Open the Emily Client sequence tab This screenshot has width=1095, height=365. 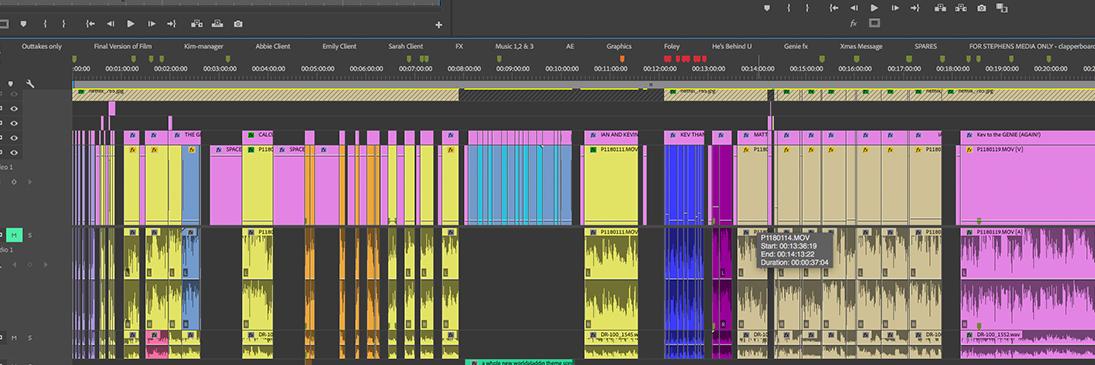click(x=339, y=46)
